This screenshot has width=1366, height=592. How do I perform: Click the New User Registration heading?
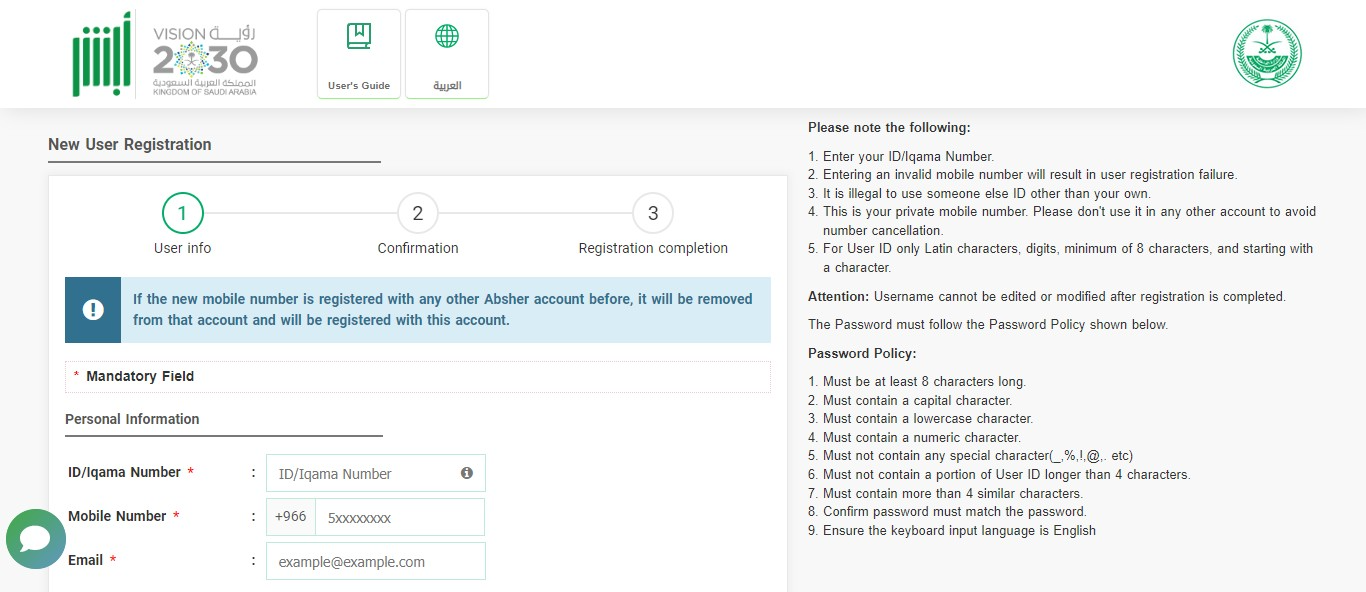click(130, 144)
